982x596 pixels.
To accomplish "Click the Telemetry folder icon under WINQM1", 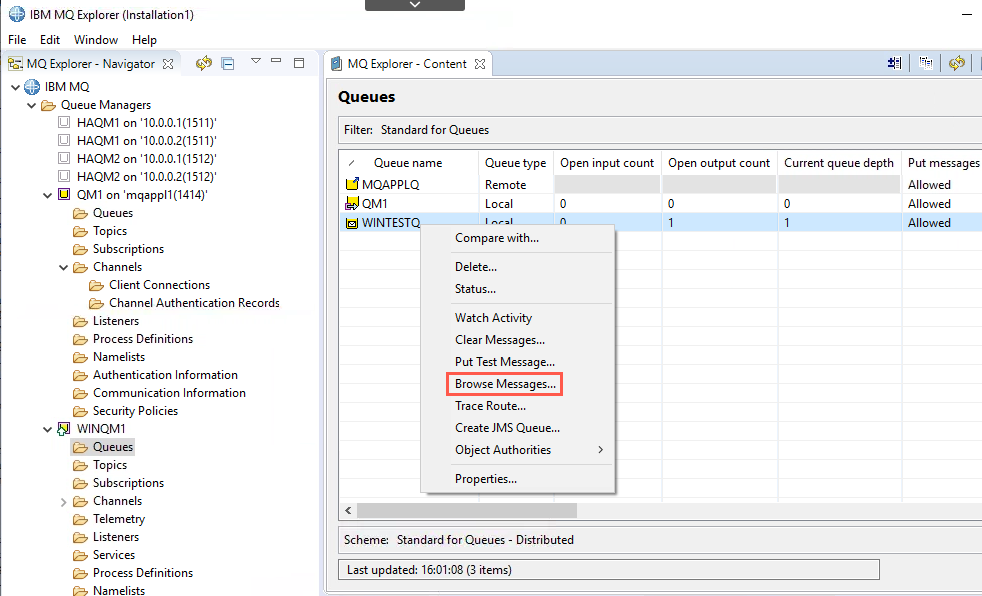I will (x=80, y=520).
